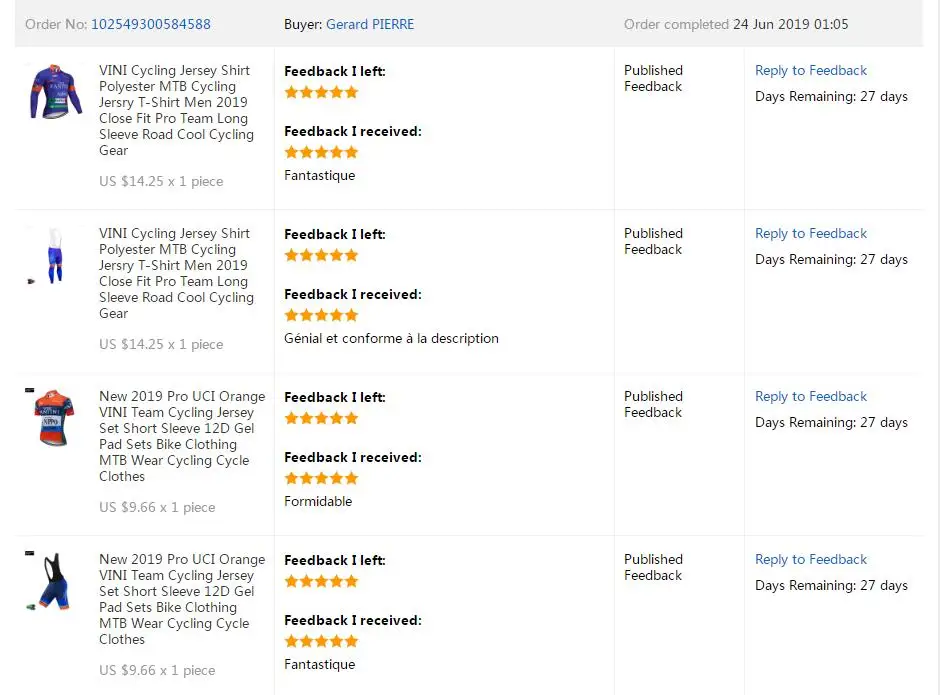This screenshot has height=695, width=940.
Task: Open the product title beside the bib shorts thumbnail
Action: click(182, 600)
